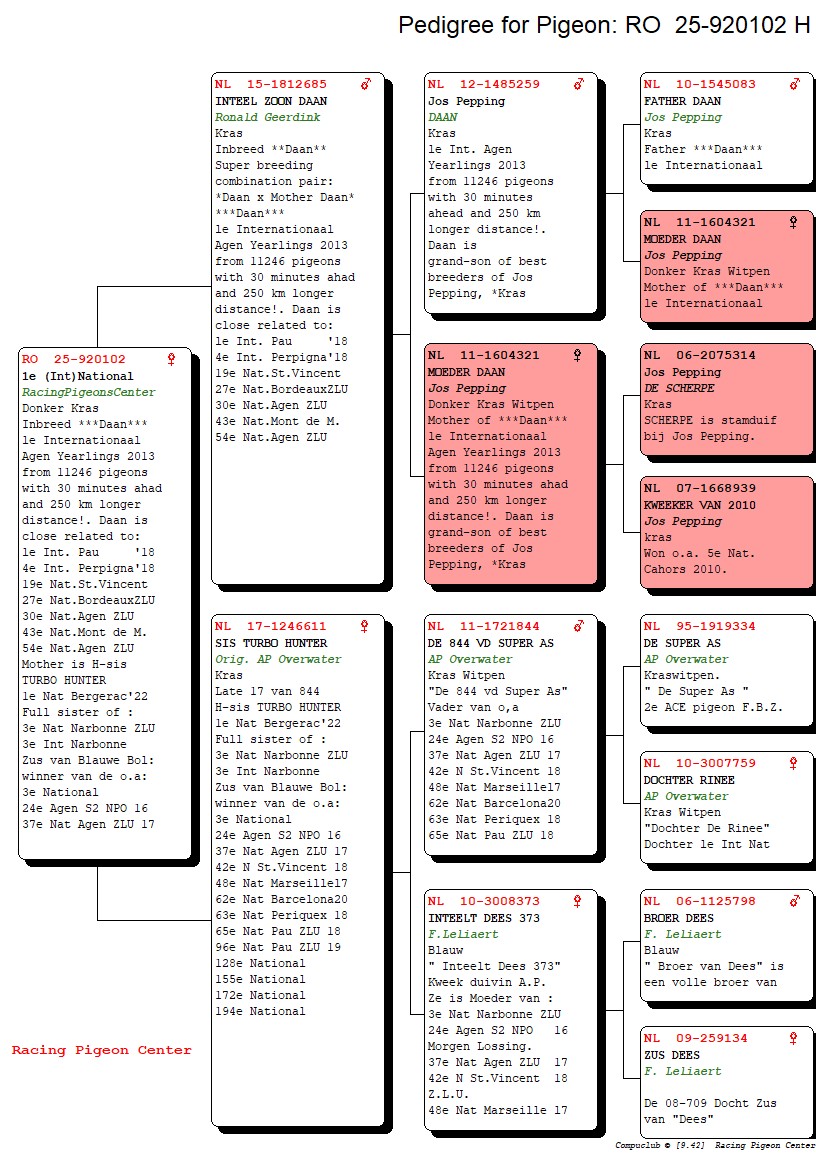Click the female symbol on the NL 10-3007759 card

pyautogui.click(x=794, y=763)
